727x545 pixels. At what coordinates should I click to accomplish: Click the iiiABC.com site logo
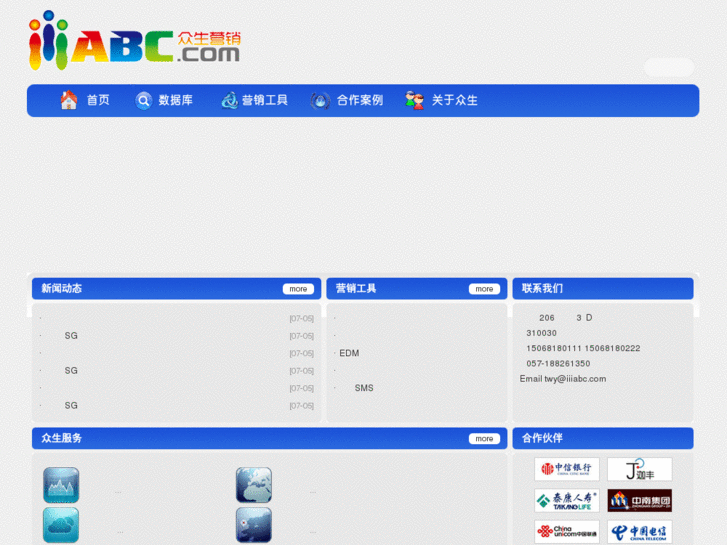tap(134, 41)
